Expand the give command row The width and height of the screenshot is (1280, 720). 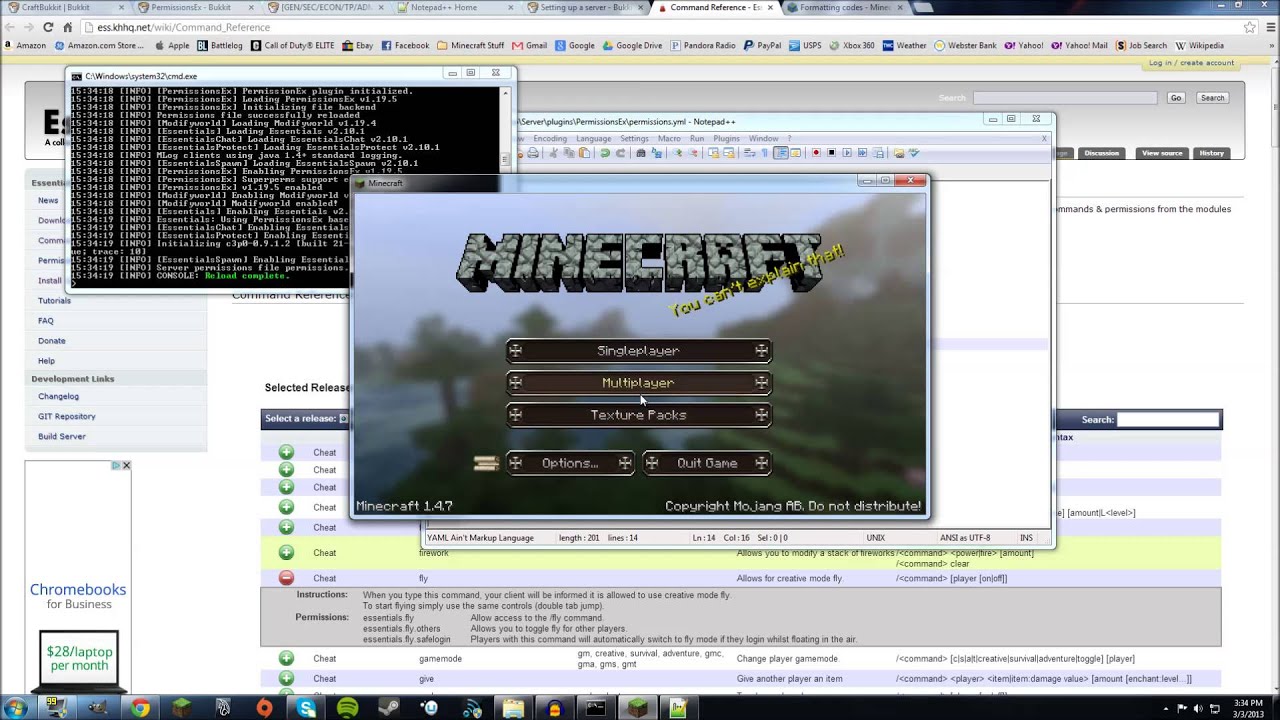pyautogui.click(x=286, y=678)
